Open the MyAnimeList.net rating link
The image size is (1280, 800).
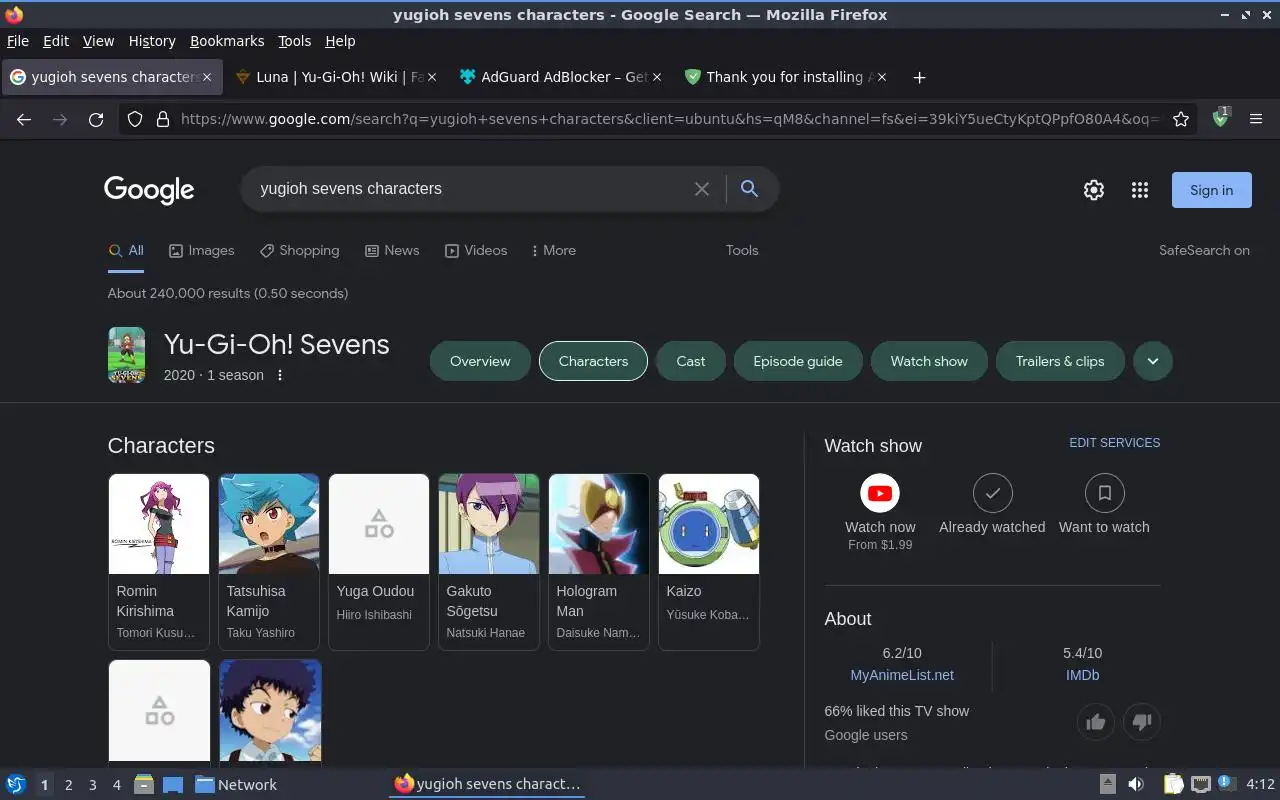point(902,675)
